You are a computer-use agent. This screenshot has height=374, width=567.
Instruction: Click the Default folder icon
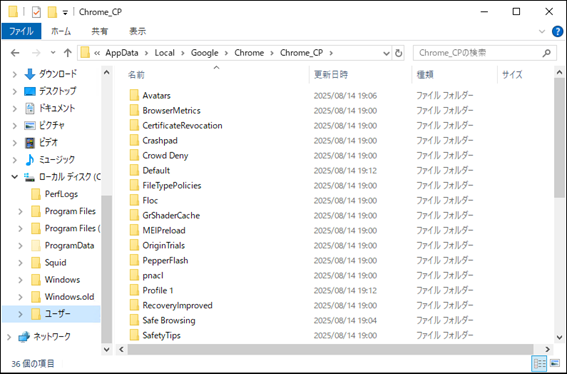[134, 170]
